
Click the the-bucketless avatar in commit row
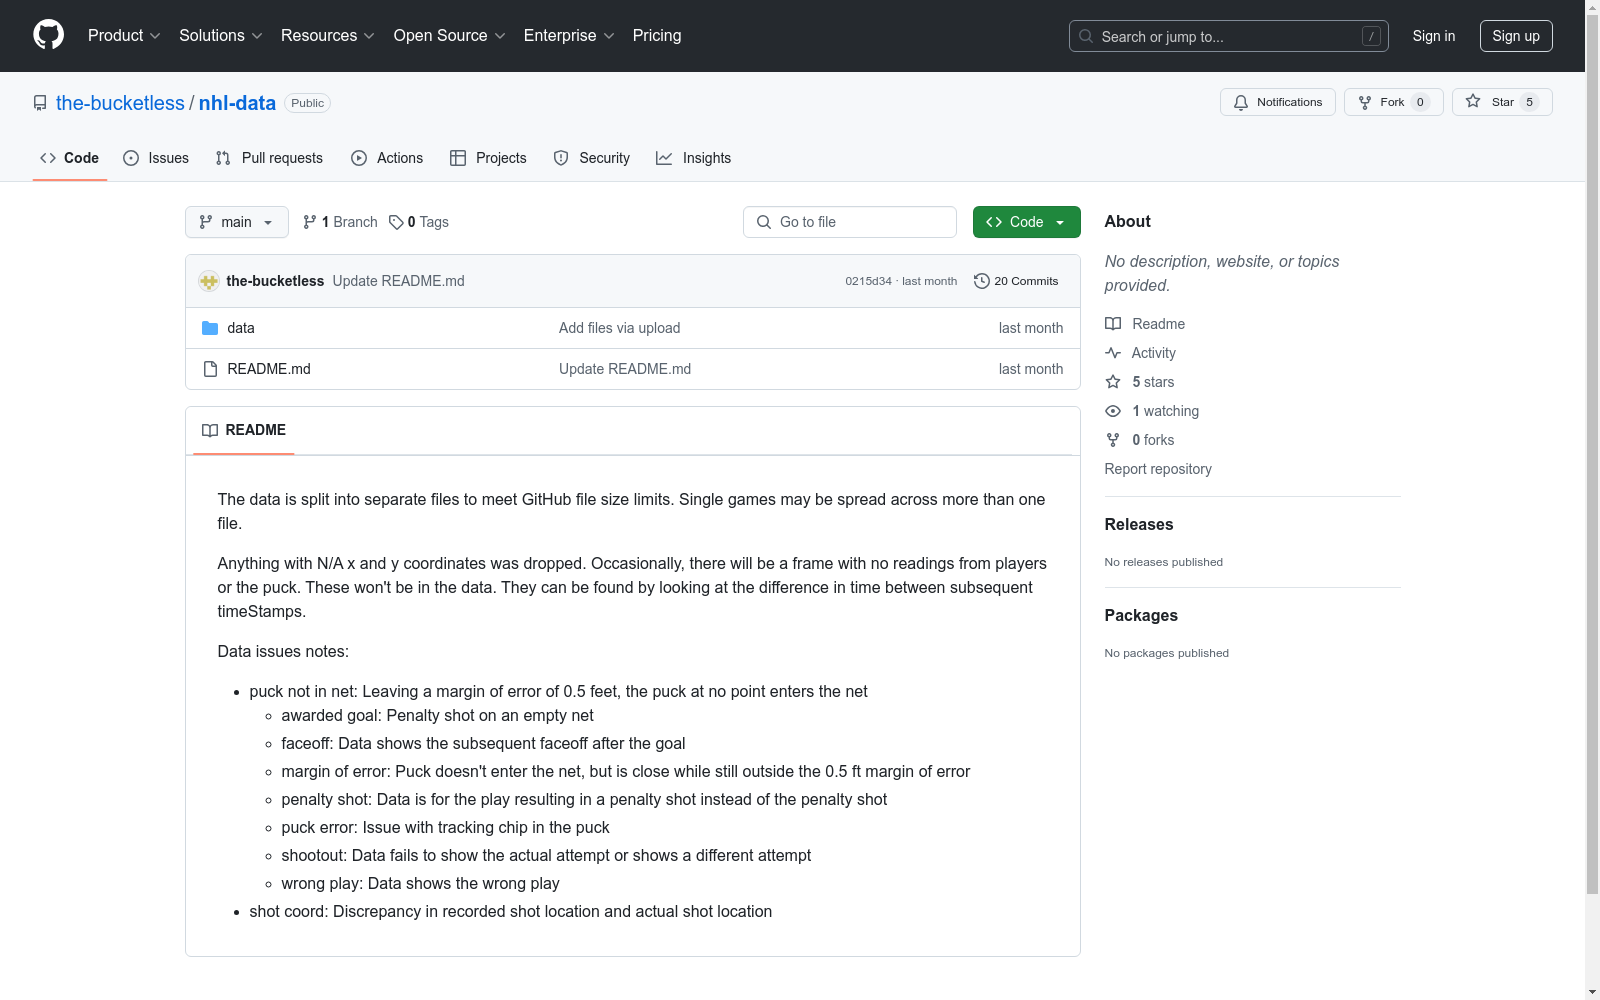[x=209, y=281]
